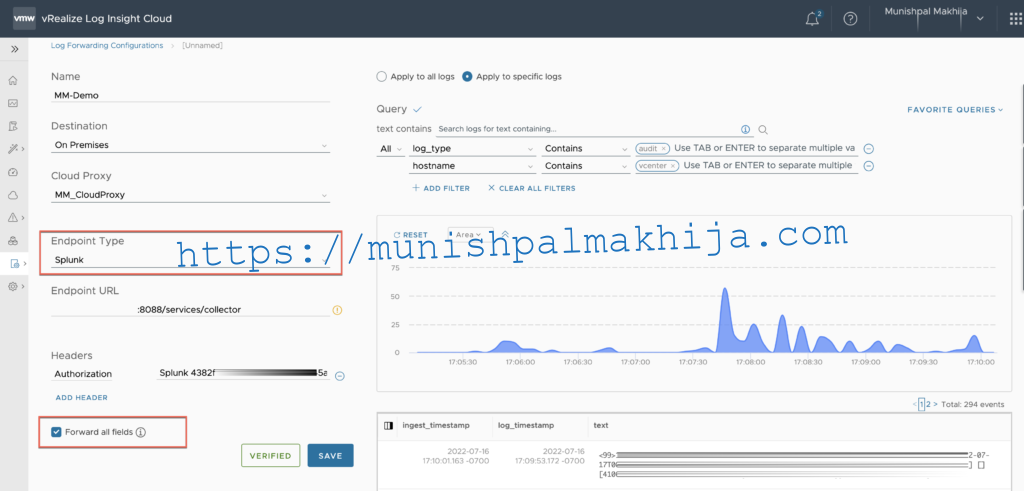Open the Endpoint Type dropdown
This screenshot has height=491, width=1024.
(190, 259)
